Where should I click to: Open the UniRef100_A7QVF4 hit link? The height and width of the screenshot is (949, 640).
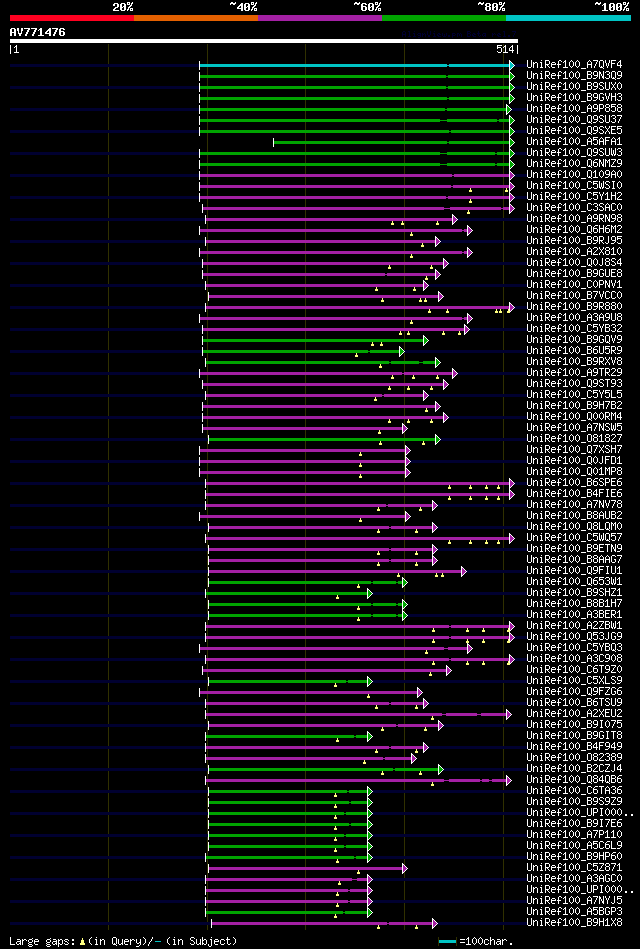click(575, 65)
